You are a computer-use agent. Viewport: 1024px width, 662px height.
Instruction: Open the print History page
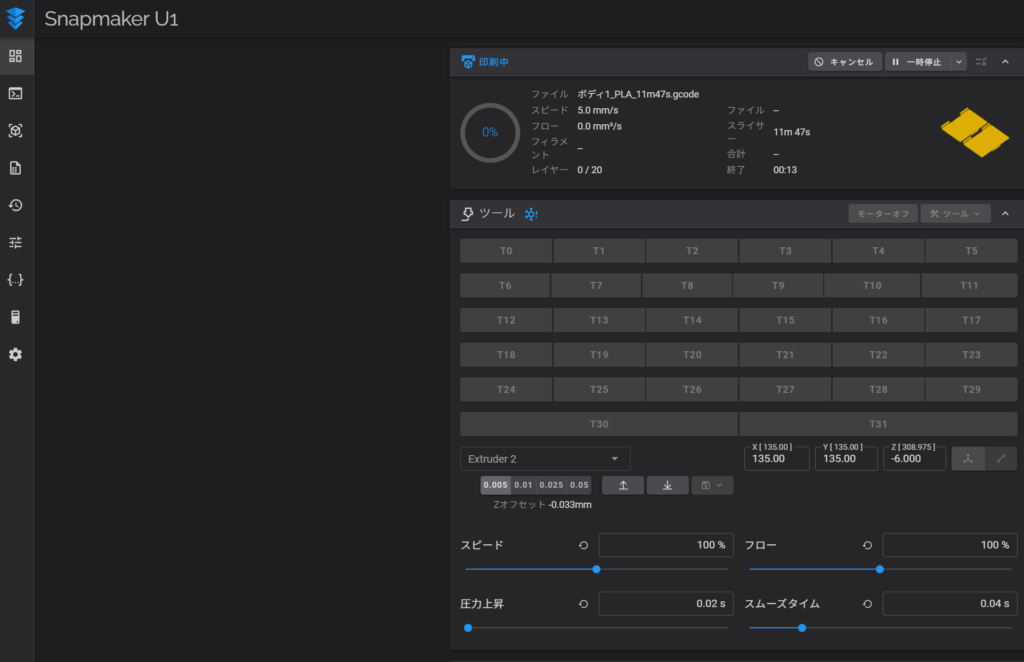(x=16, y=205)
